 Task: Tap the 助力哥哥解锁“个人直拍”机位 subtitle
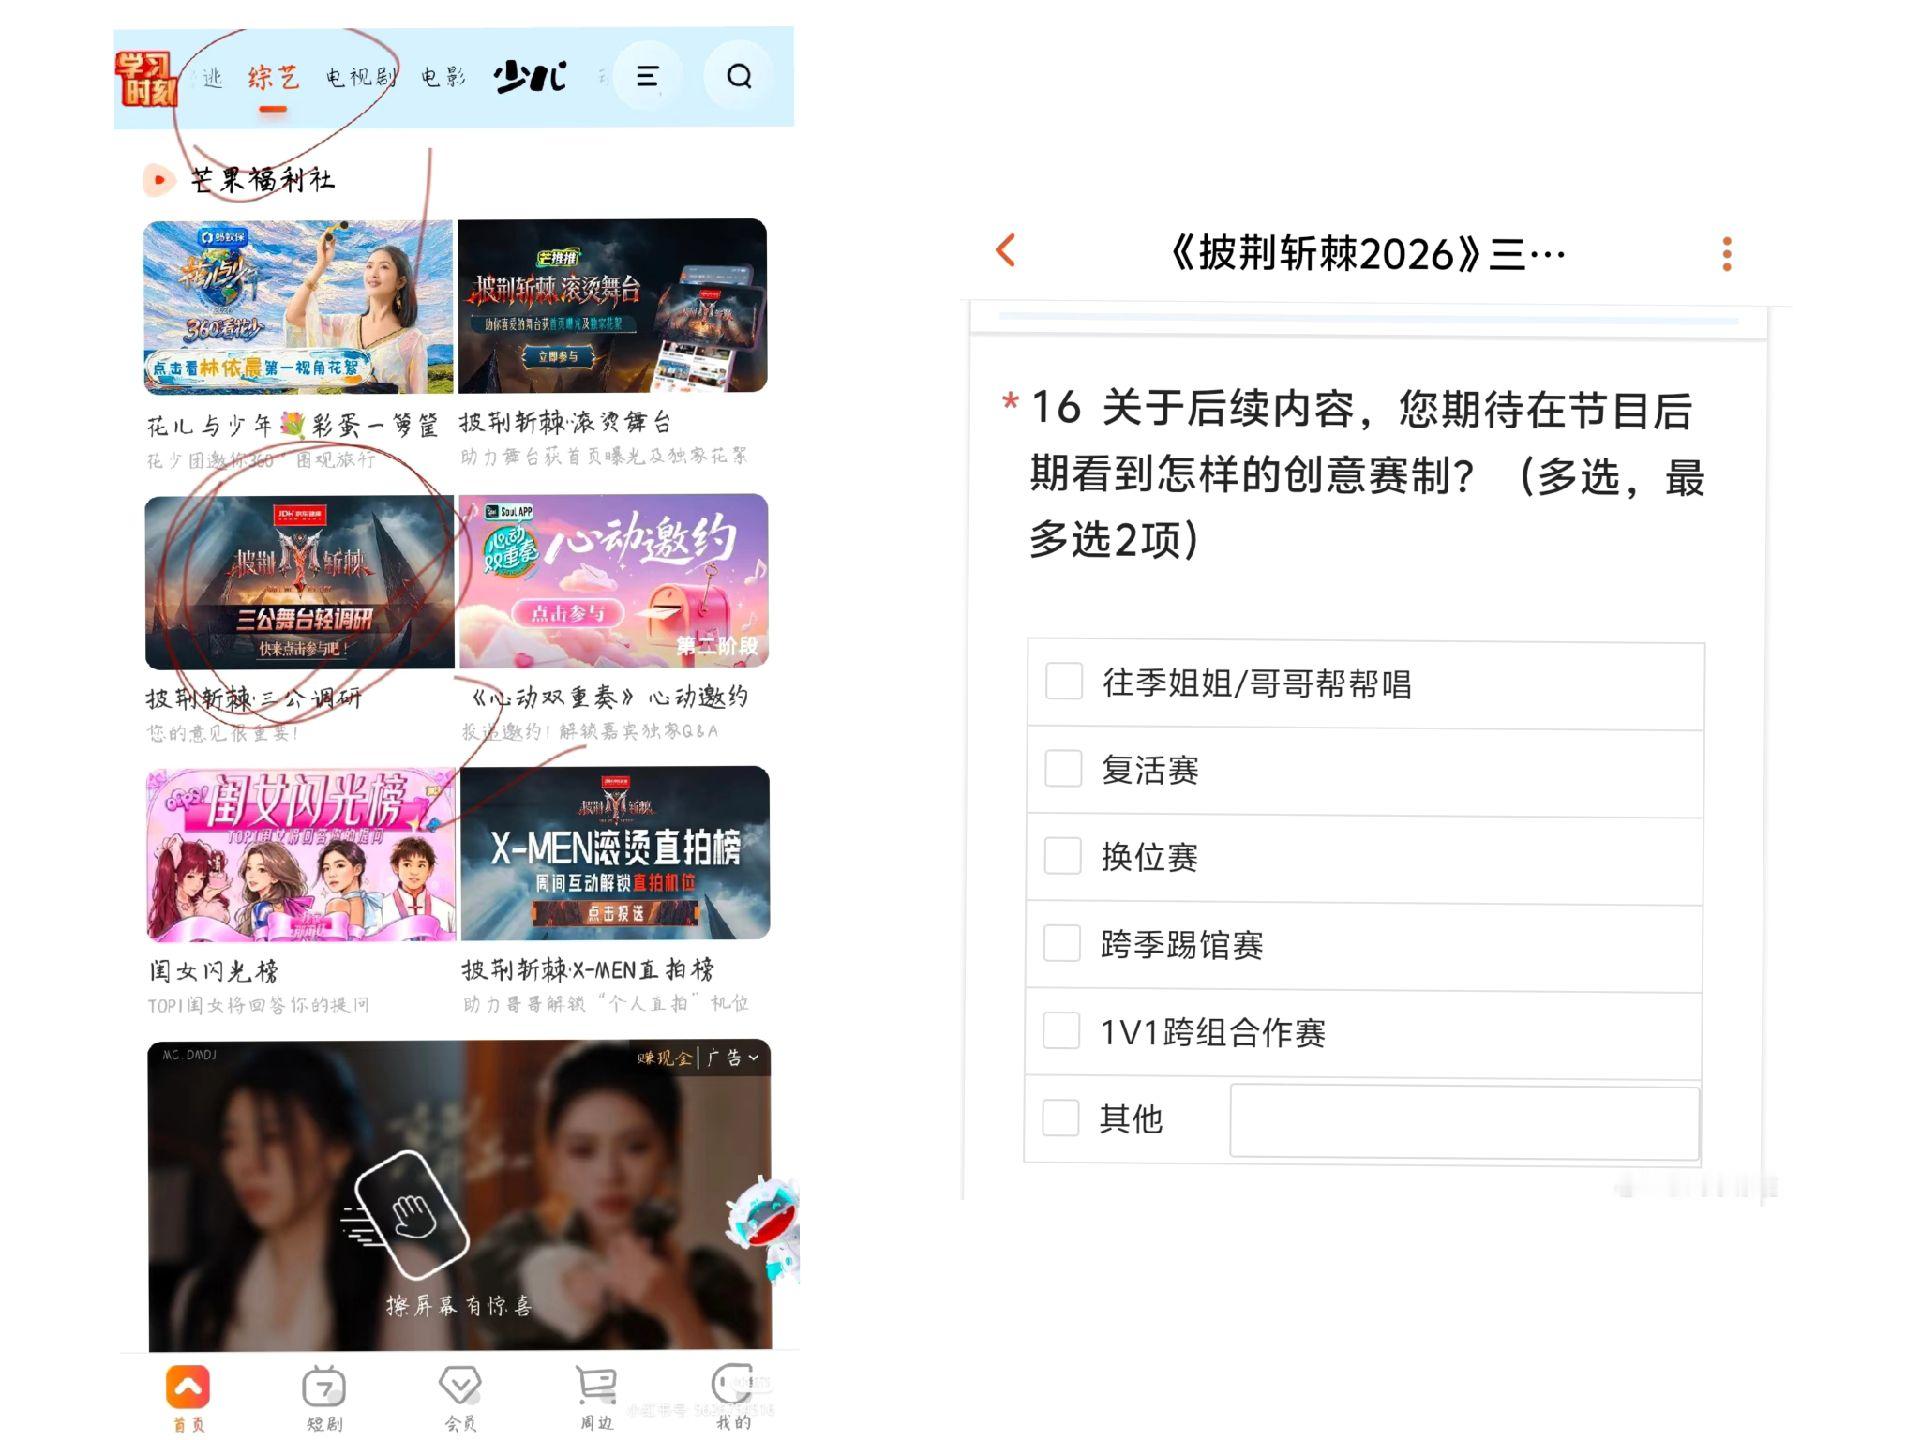click(606, 1003)
